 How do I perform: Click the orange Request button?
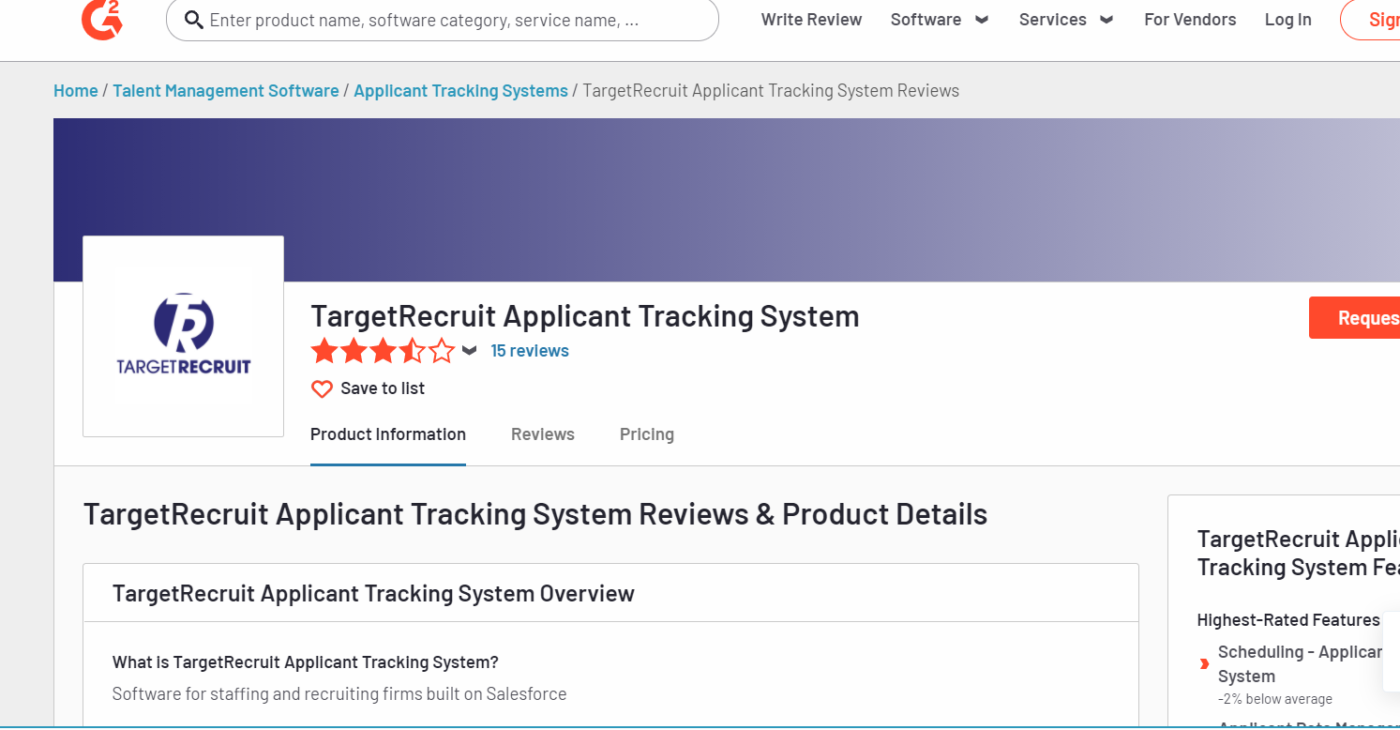tap(1354, 318)
